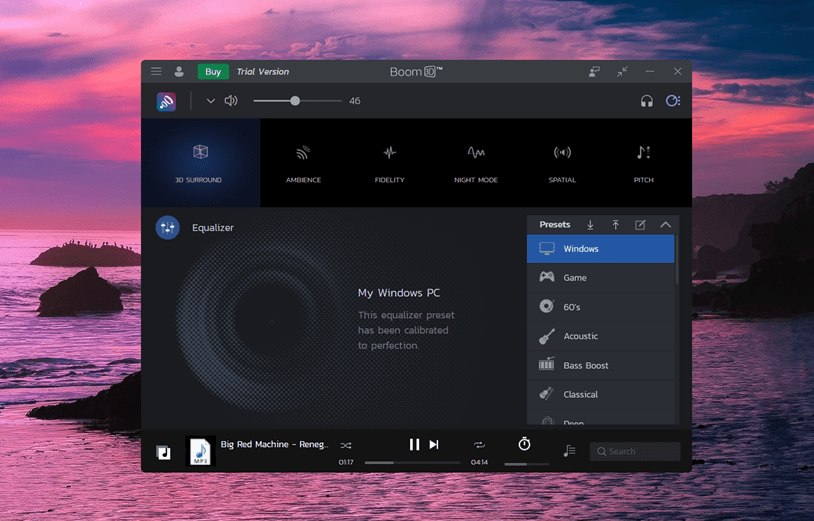Switch to compact mini mode
The width and height of the screenshot is (814, 521).
[x=622, y=72]
